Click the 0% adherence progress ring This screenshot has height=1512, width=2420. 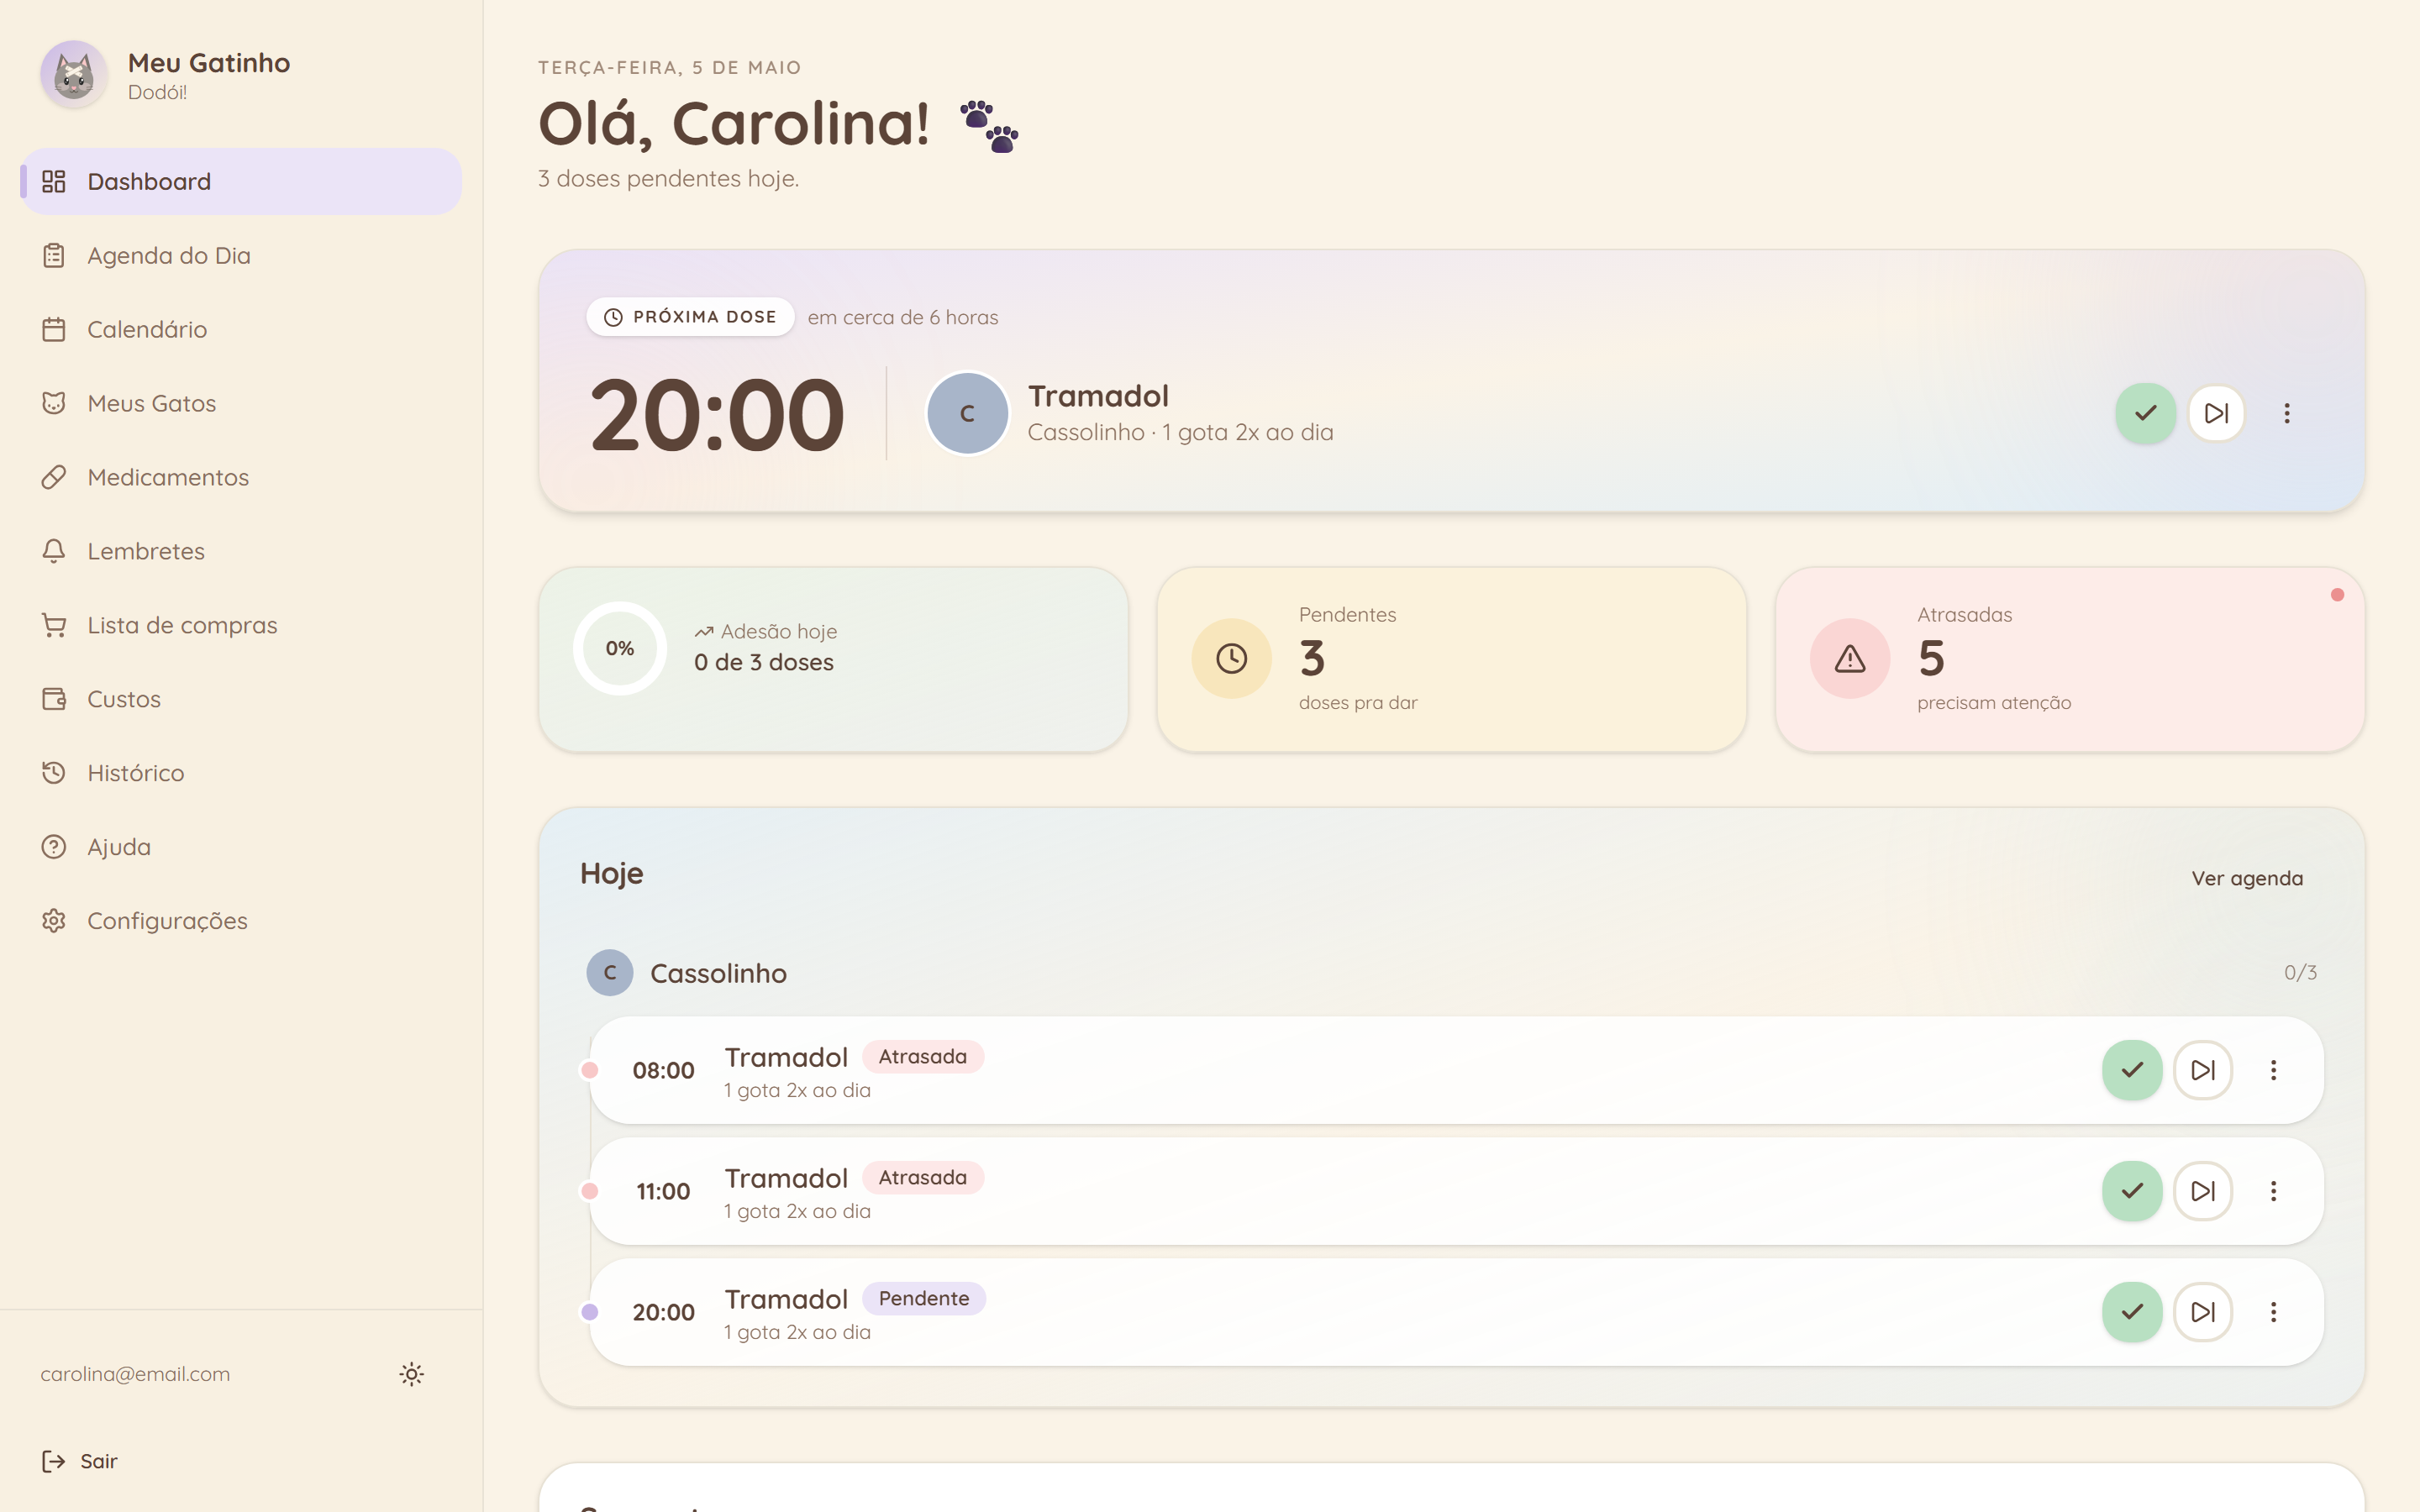[620, 648]
